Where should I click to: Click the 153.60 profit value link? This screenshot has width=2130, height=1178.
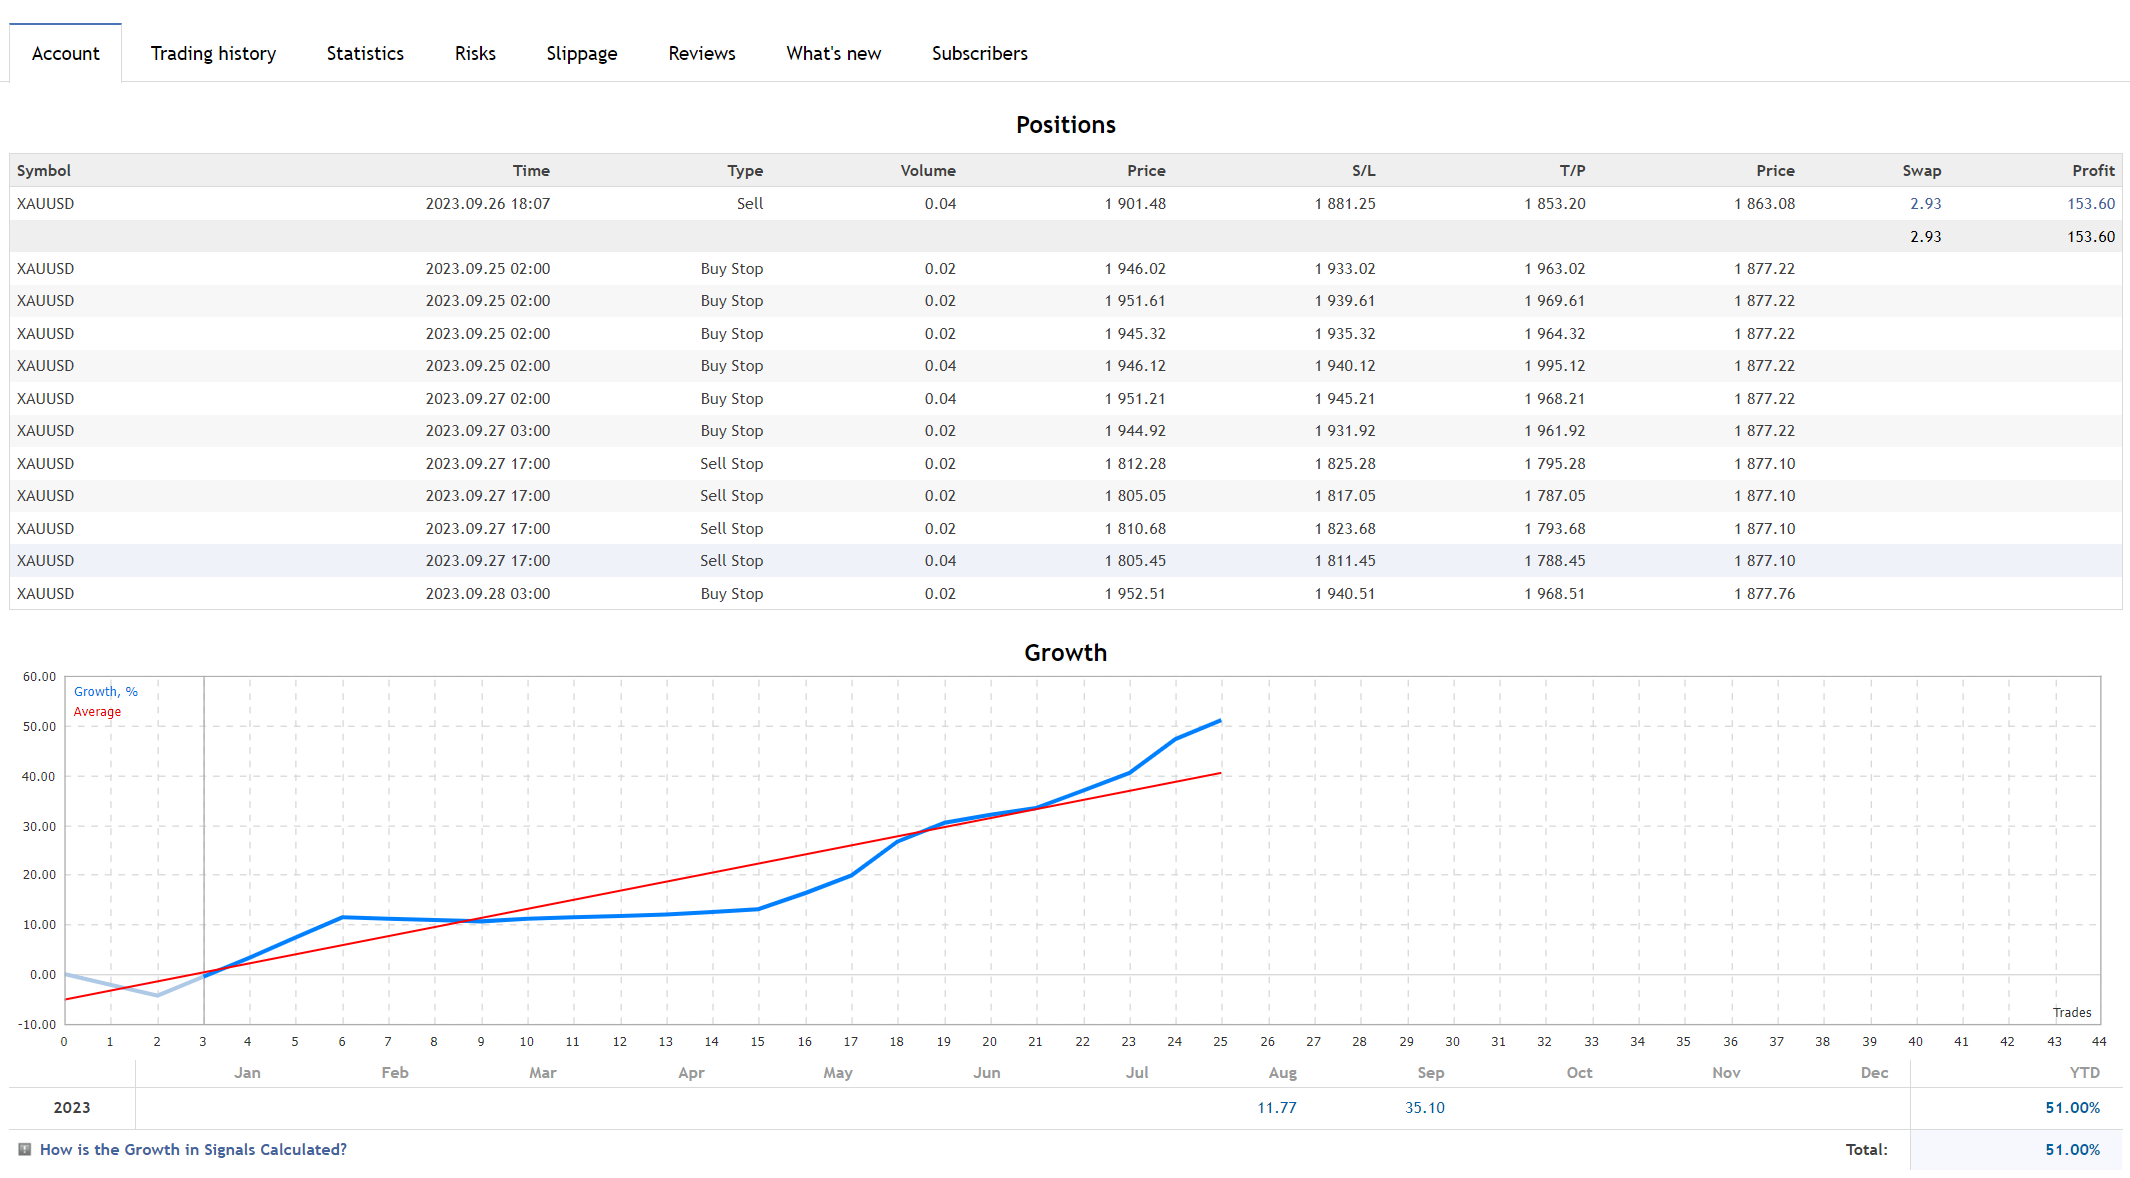[2090, 204]
